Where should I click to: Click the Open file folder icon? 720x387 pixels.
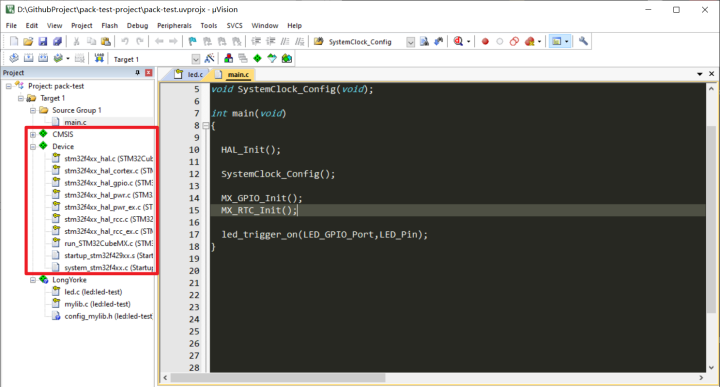tap(28, 41)
